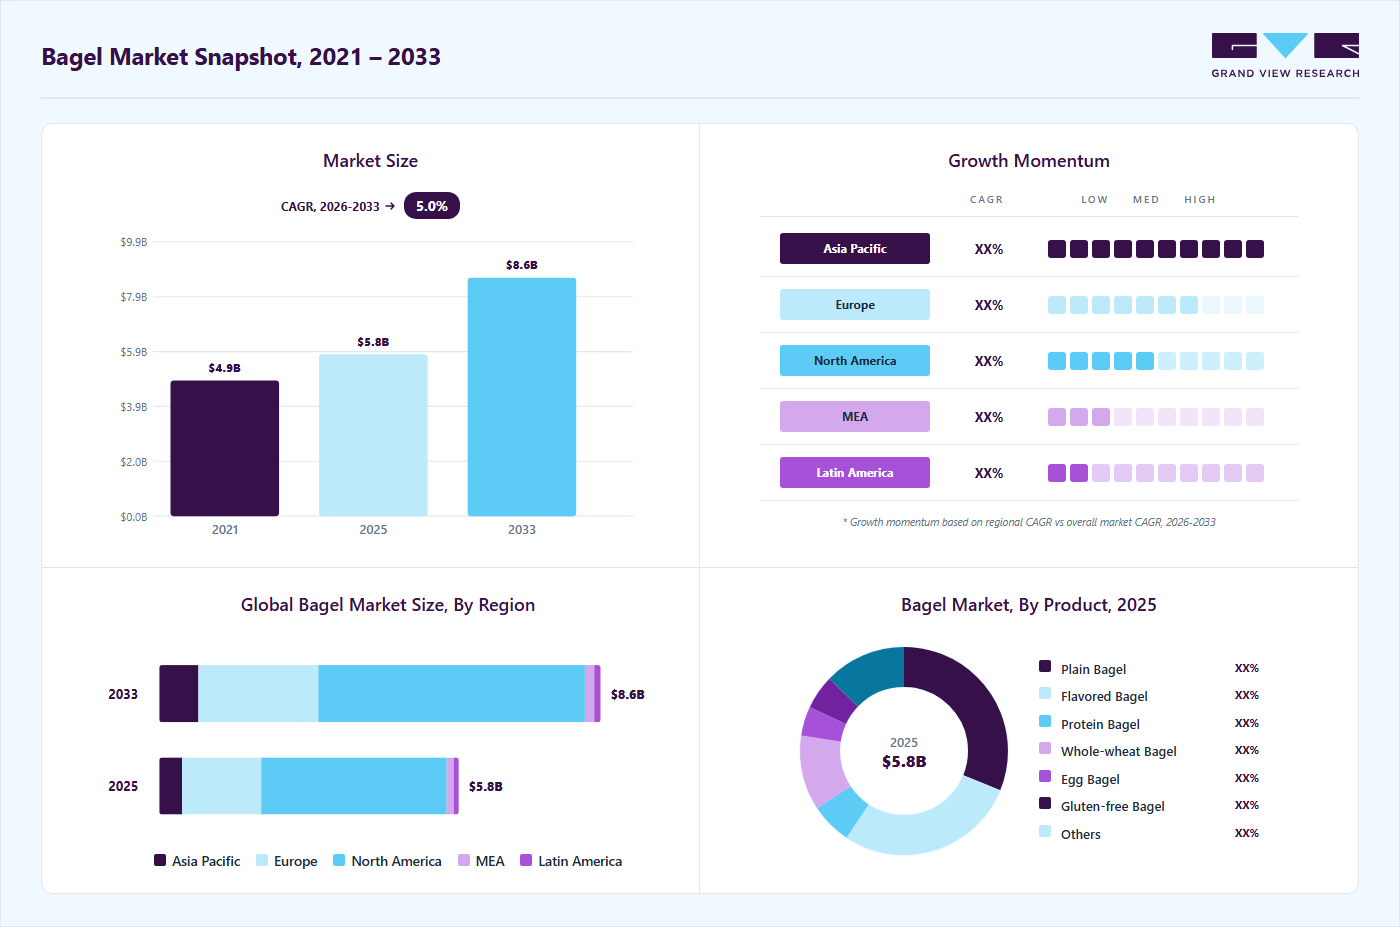Viewport: 1400px width, 927px height.
Task: Click the Protein Bagel legend swatch
Action: point(1045,721)
